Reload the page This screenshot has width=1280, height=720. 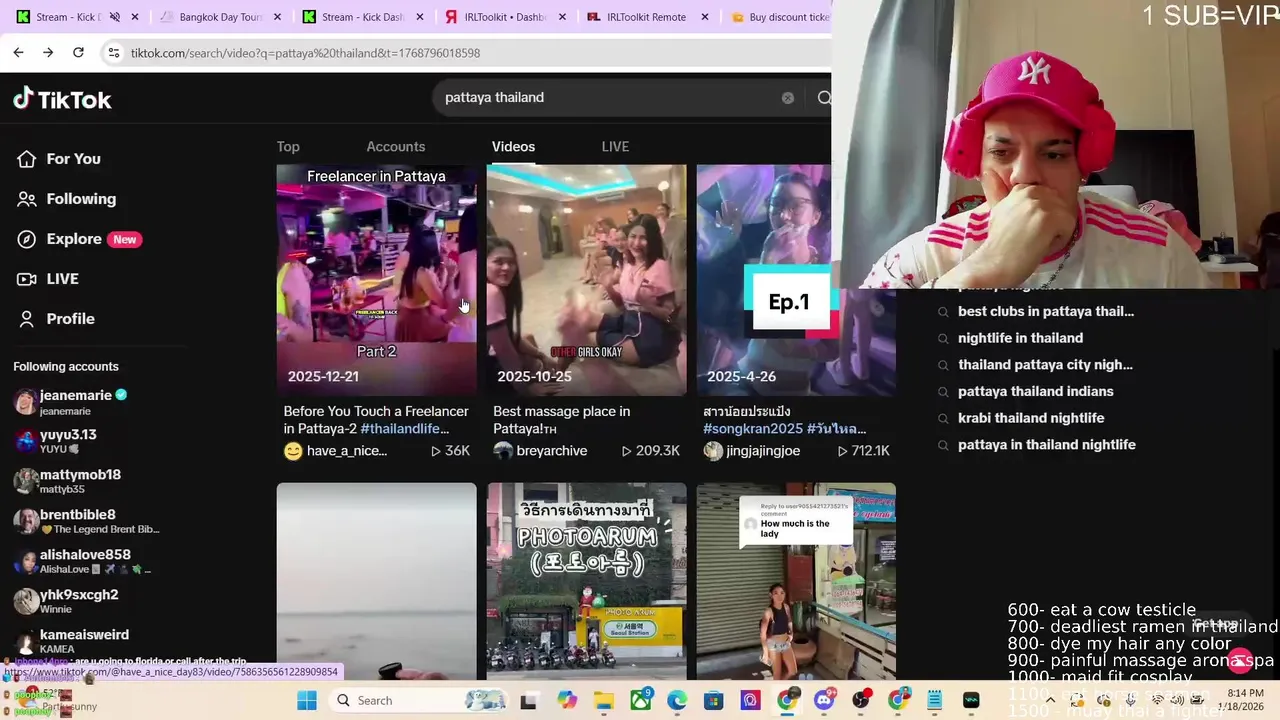(78, 52)
